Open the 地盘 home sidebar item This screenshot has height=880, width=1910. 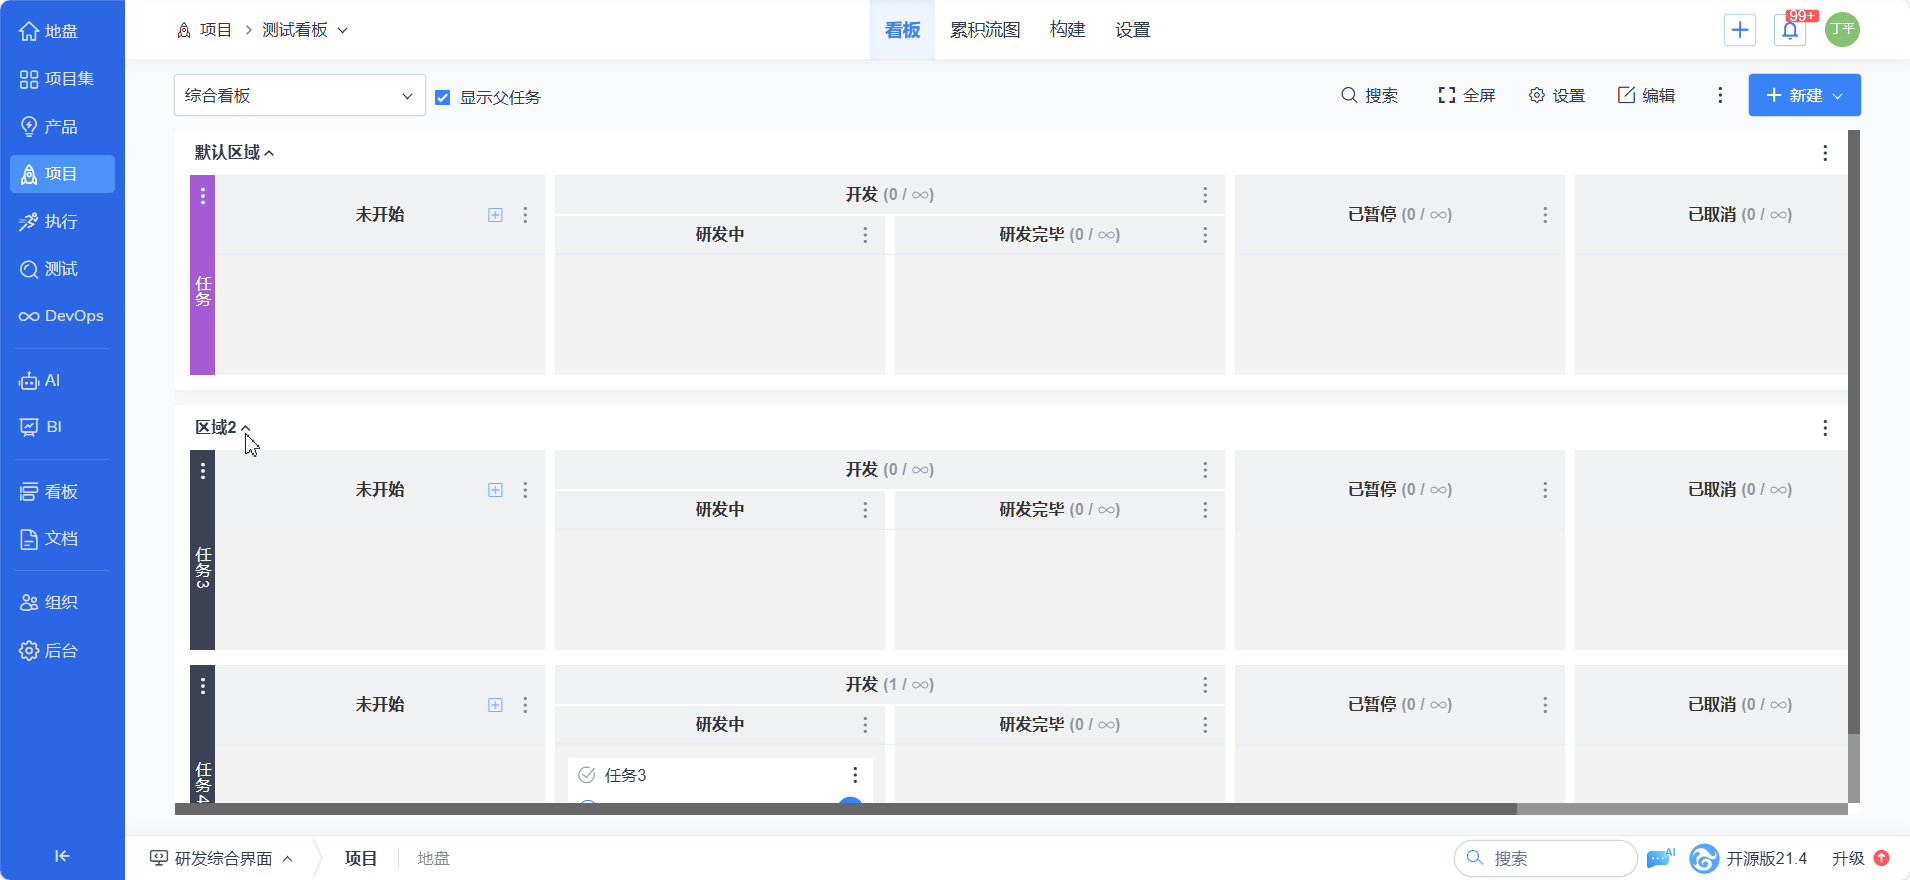click(x=62, y=31)
